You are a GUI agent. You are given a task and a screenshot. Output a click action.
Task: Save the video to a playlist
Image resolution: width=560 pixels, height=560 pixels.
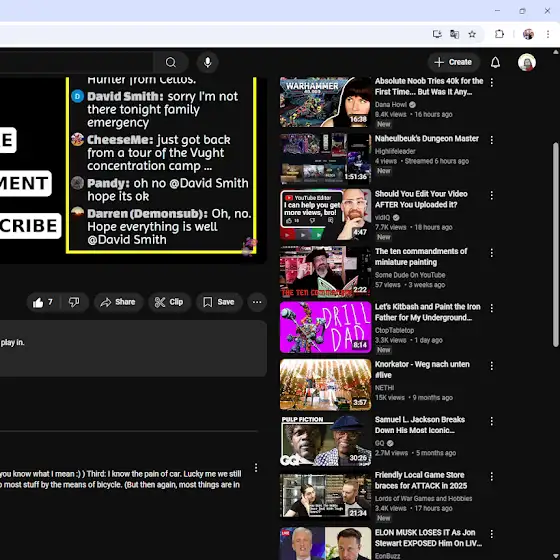pos(219,302)
